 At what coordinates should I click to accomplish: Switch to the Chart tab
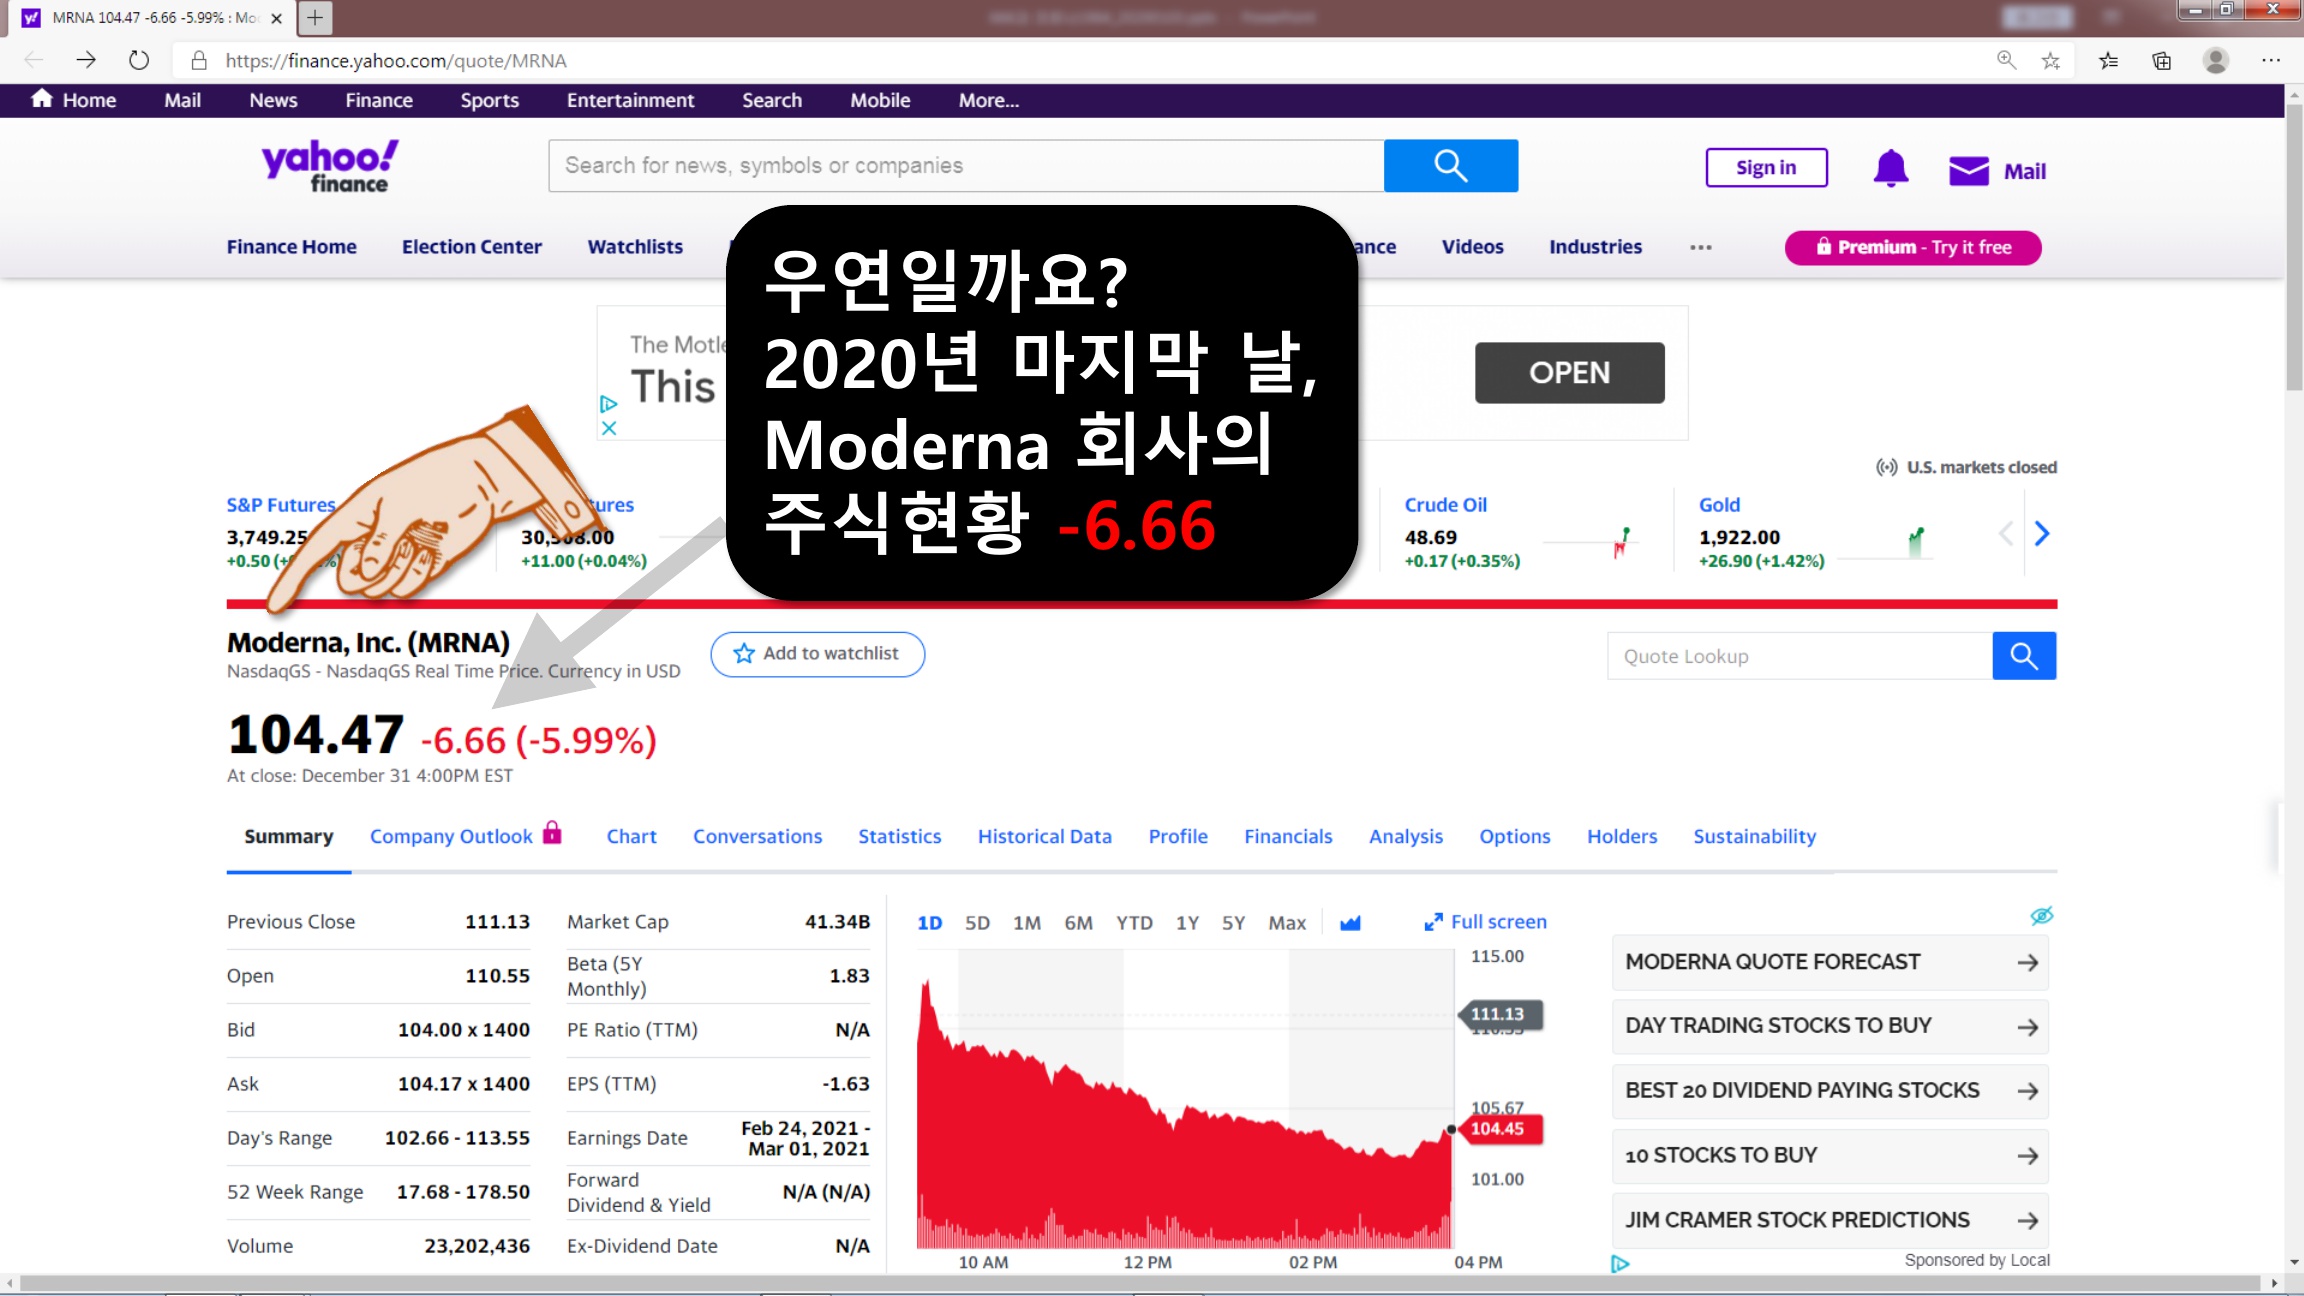click(x=631, y=837)
